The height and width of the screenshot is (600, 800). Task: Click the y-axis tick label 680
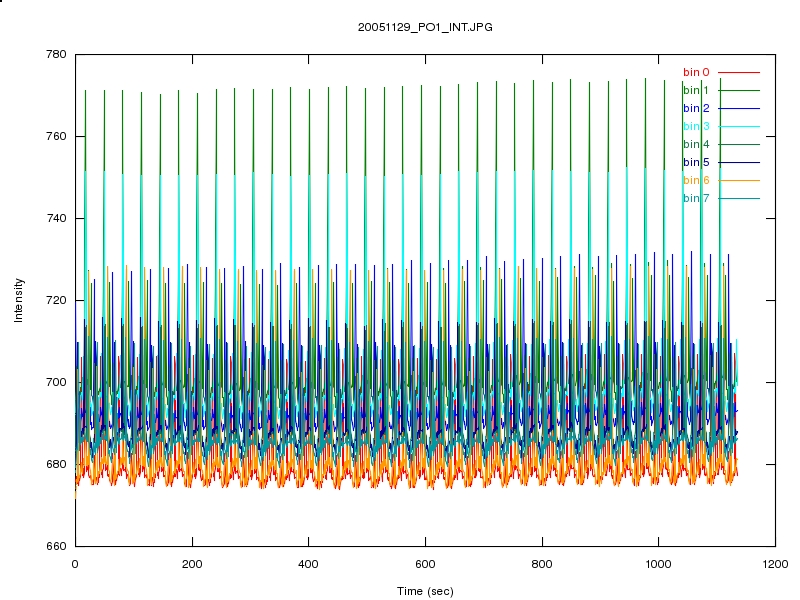click(x=56, y=464)
